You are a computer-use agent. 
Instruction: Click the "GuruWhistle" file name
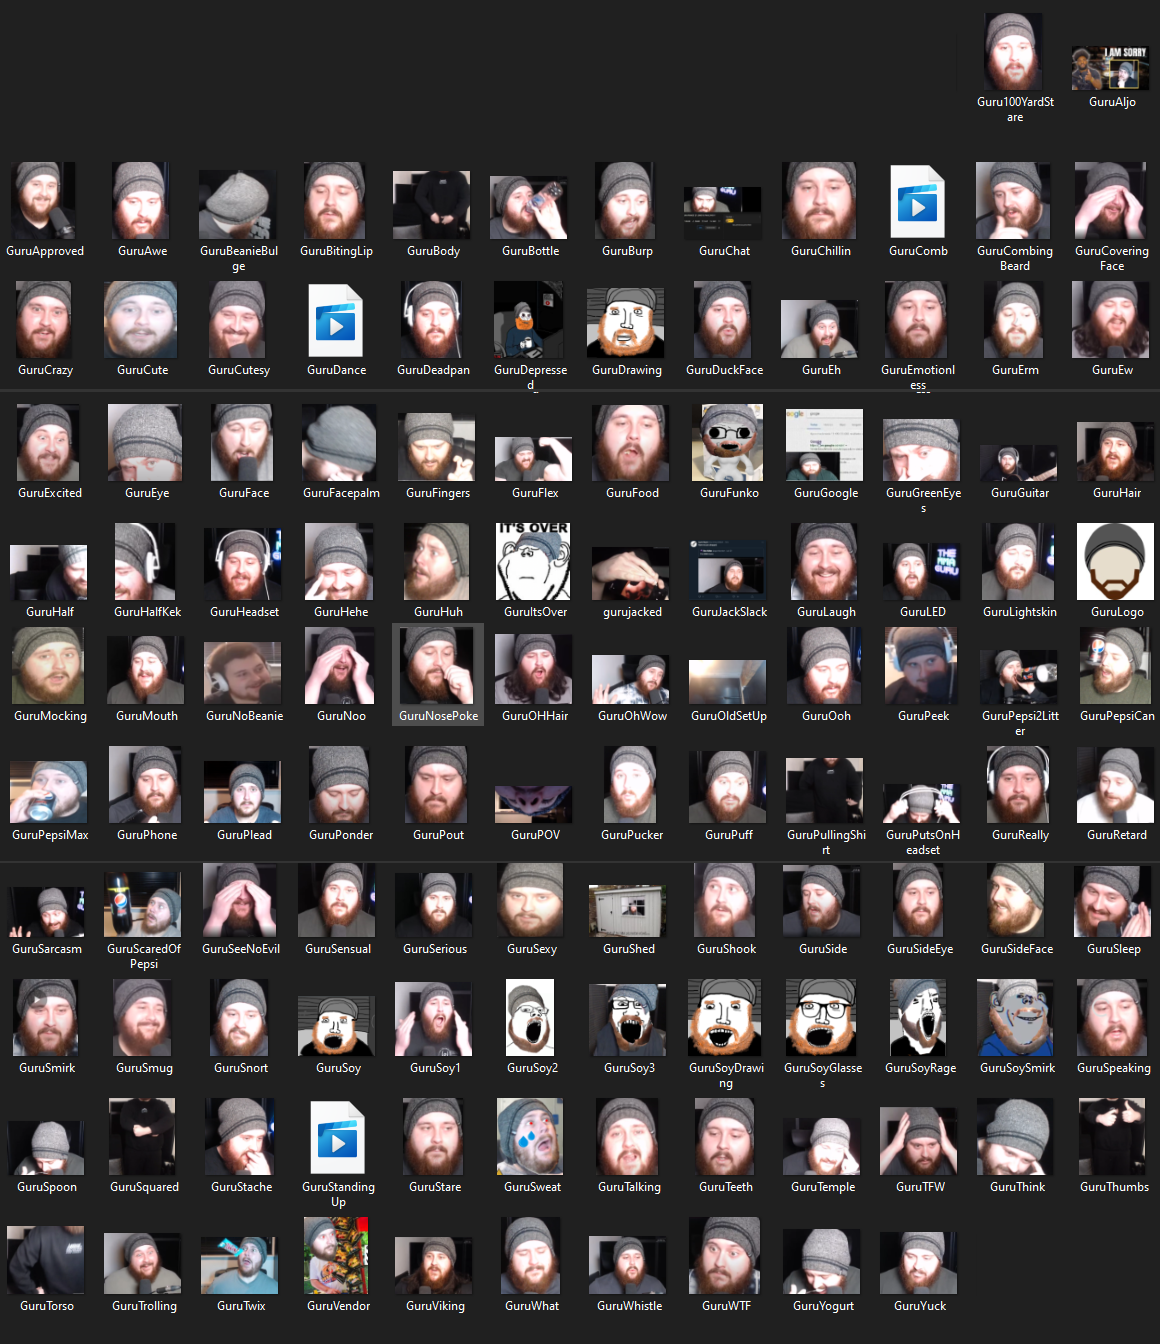627,1307
